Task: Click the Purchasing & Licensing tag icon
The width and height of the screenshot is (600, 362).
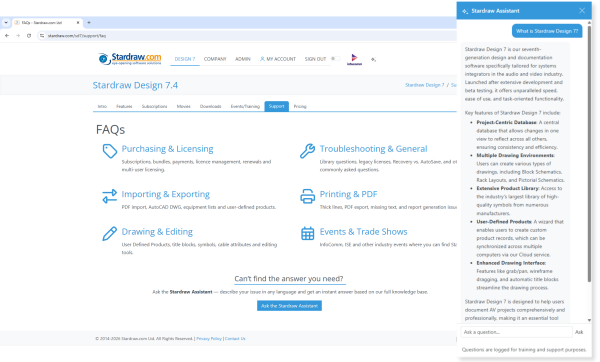Action: [110, 151]
